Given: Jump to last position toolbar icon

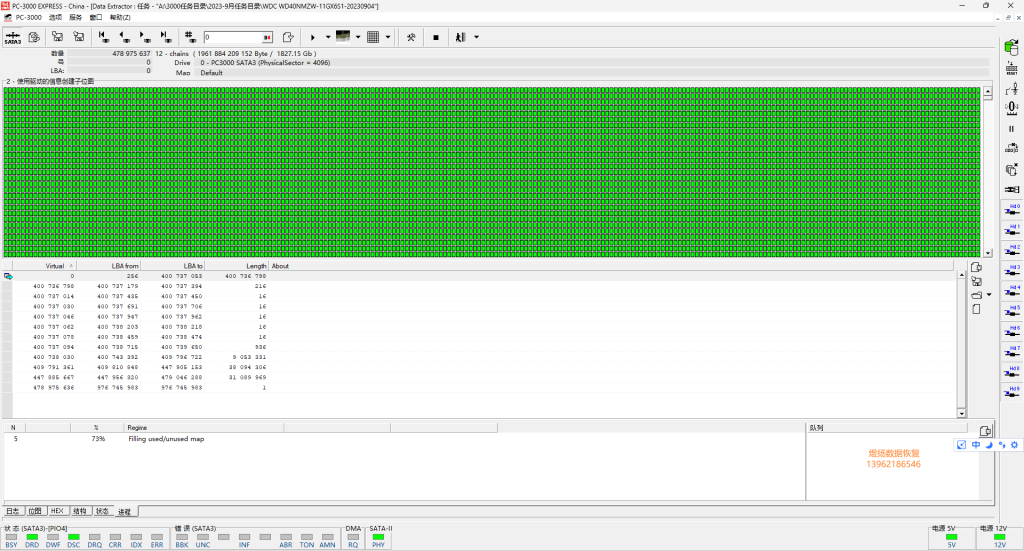Looking at the screenshot, I should 165,37.
